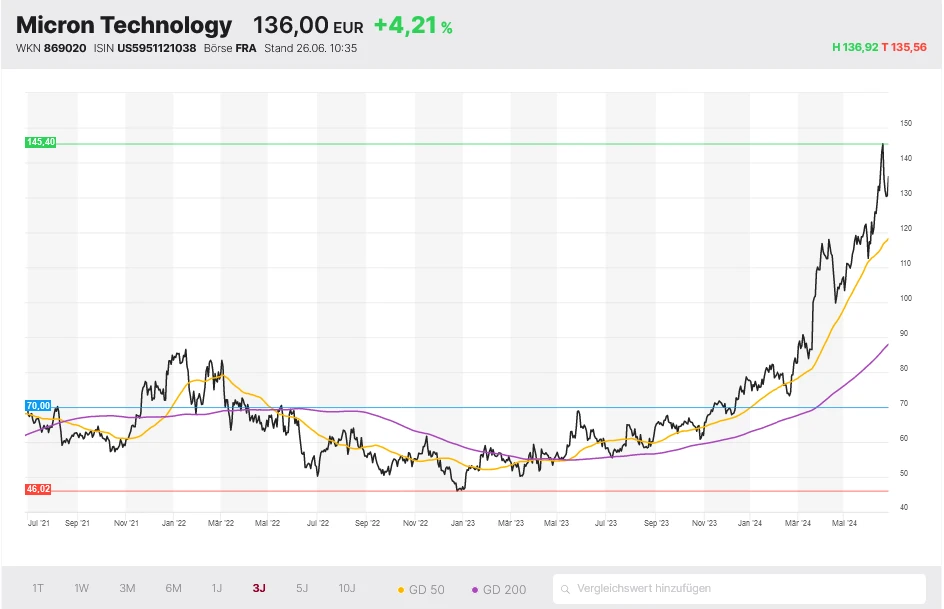Open the 1J chart view
944x609 pixels.
[216, 589]
